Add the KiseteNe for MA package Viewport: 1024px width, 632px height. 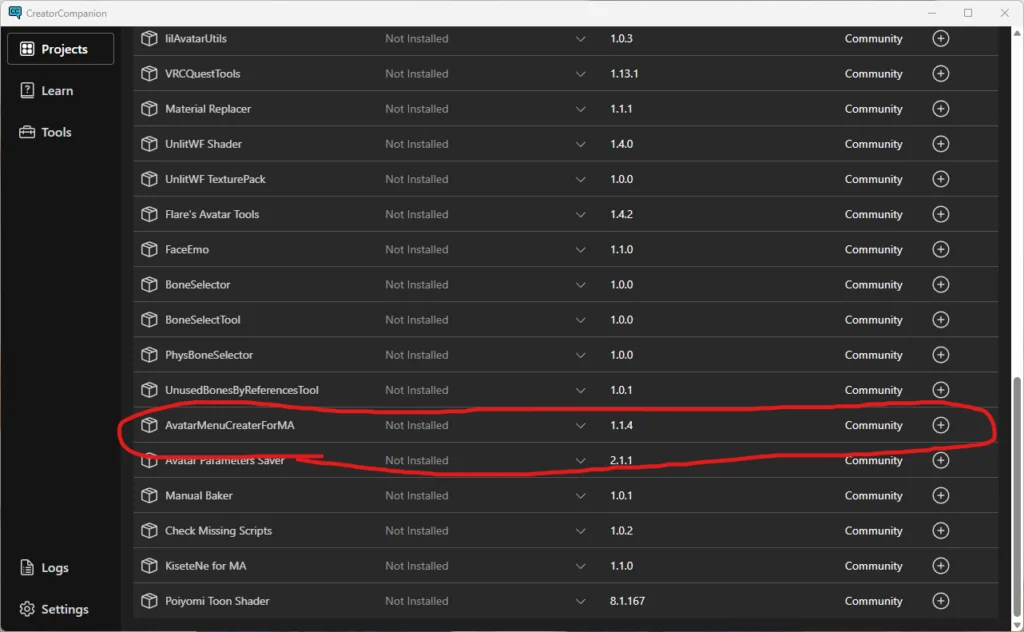coord(940,566)
